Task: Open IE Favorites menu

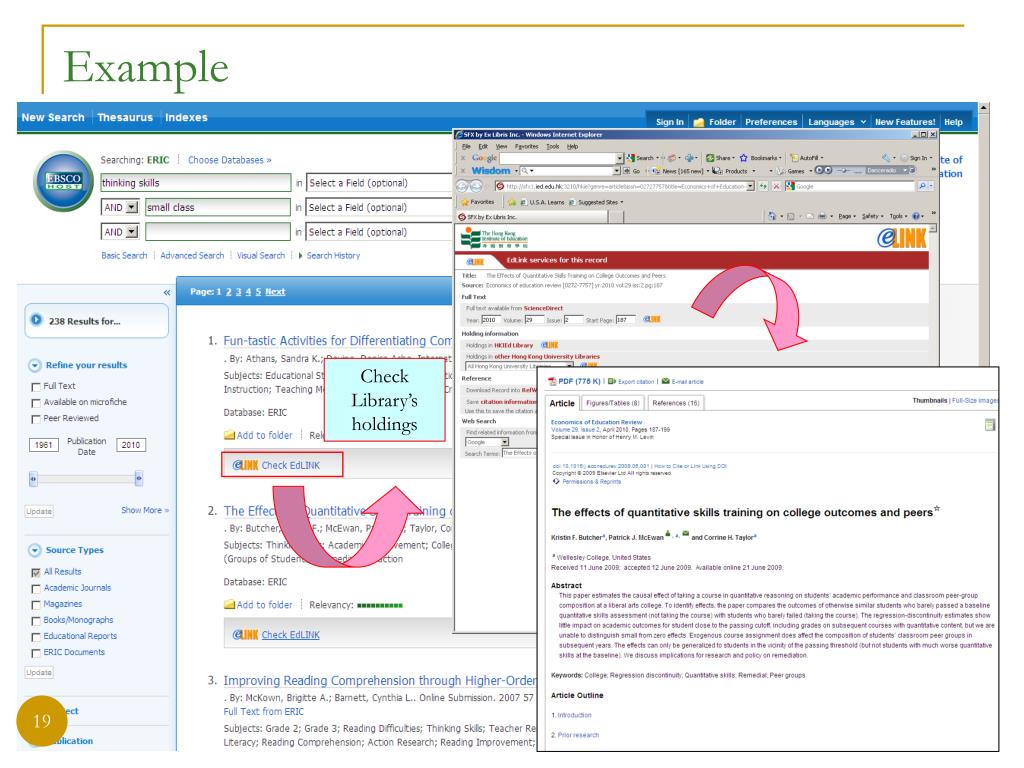Action: [526, 146]
